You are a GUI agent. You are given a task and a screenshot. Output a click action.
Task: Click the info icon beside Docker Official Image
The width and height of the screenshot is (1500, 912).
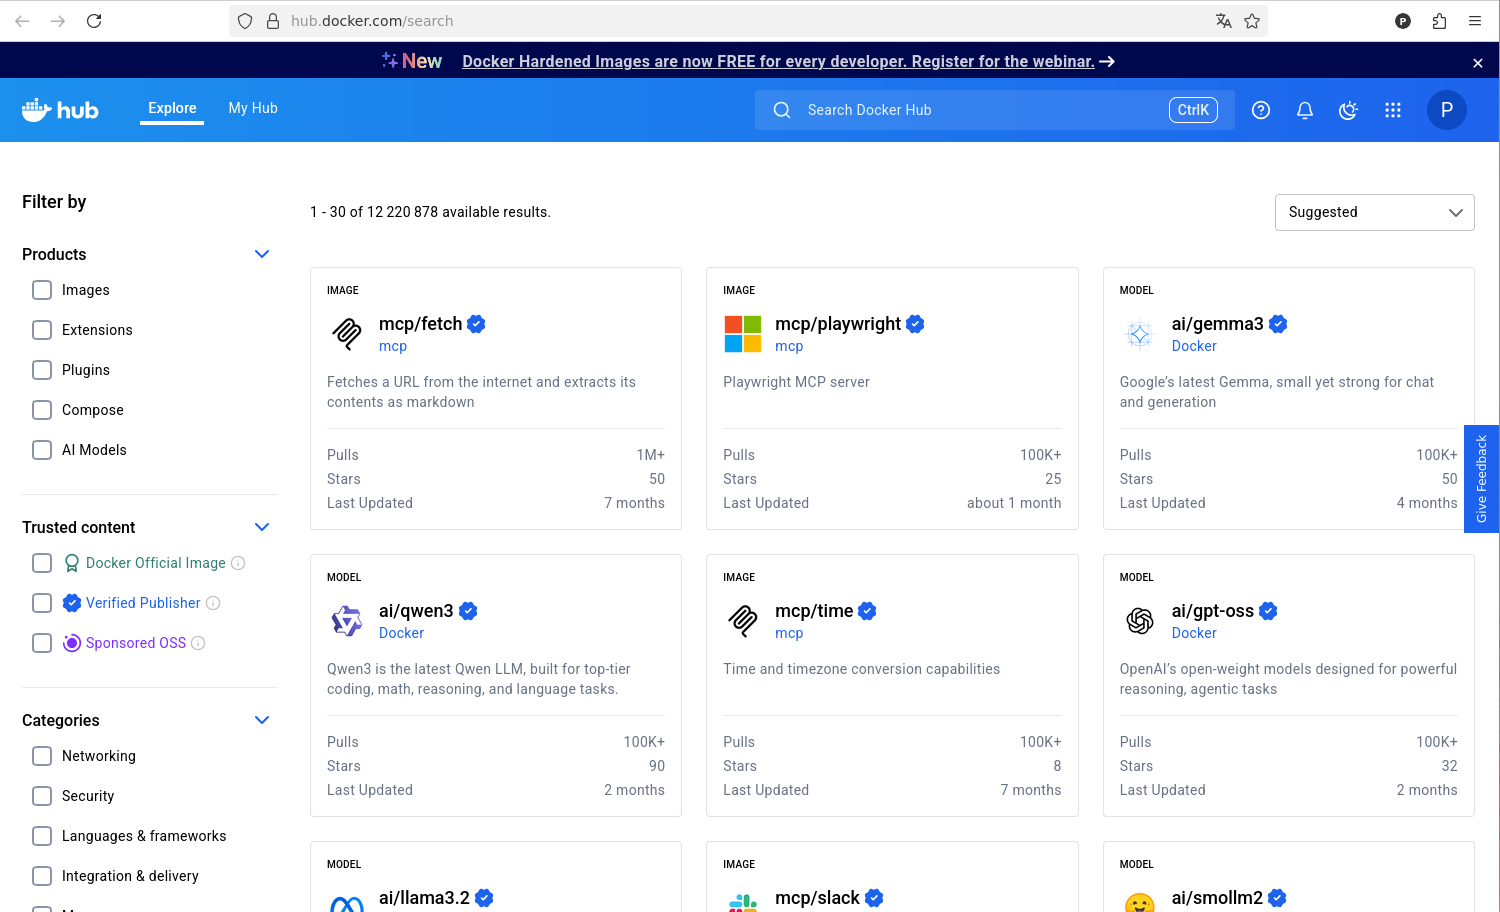click(238, 563)
